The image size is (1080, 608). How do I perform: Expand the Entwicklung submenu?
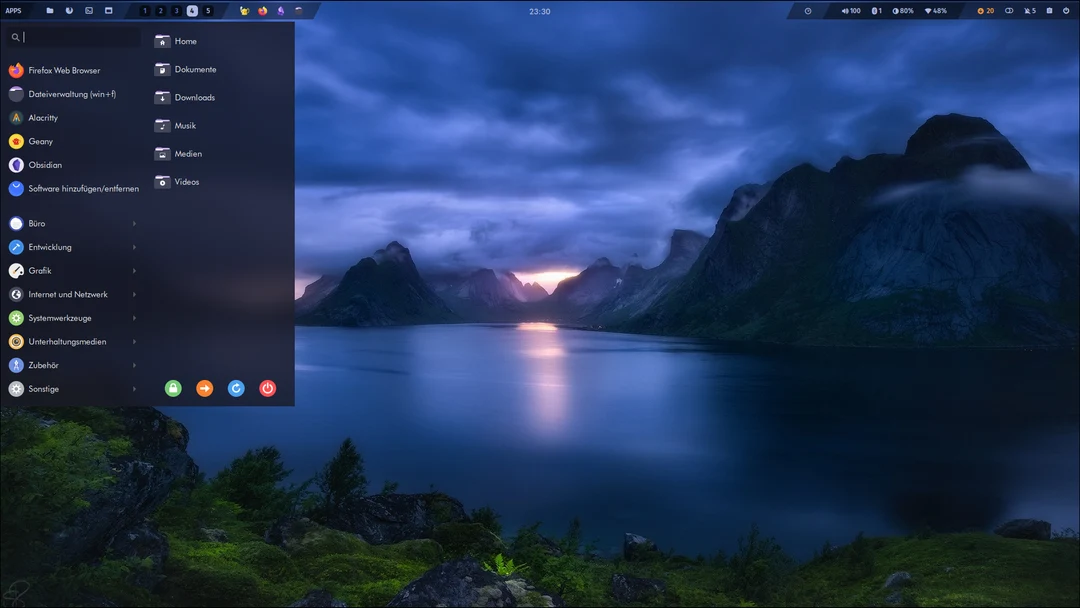click(x=48, y=246)
